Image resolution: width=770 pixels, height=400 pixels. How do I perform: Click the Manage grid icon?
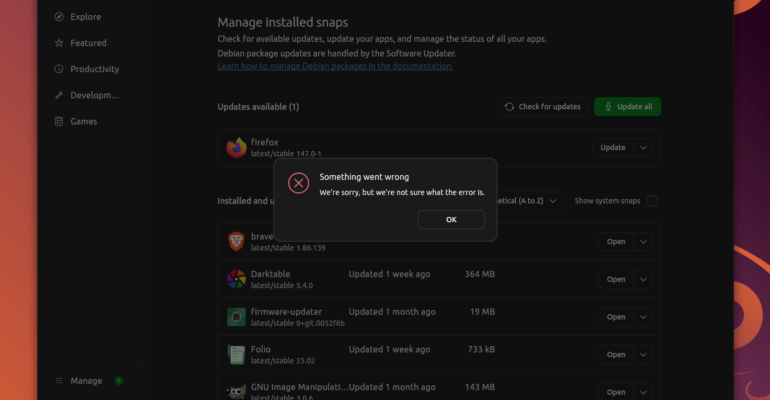(59, 381)
